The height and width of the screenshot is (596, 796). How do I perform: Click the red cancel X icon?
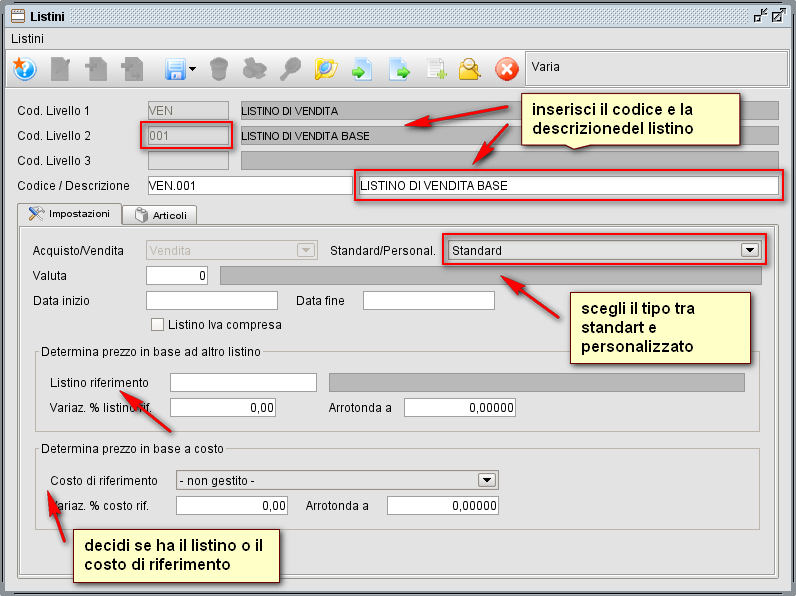click(x=507, y=69)
